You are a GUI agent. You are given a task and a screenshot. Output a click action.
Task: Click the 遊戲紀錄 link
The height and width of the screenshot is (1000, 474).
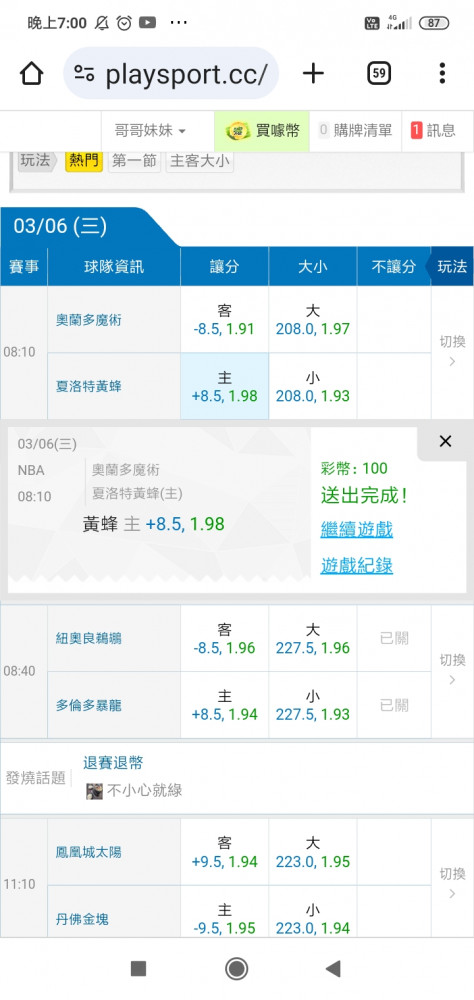[357, 565]
